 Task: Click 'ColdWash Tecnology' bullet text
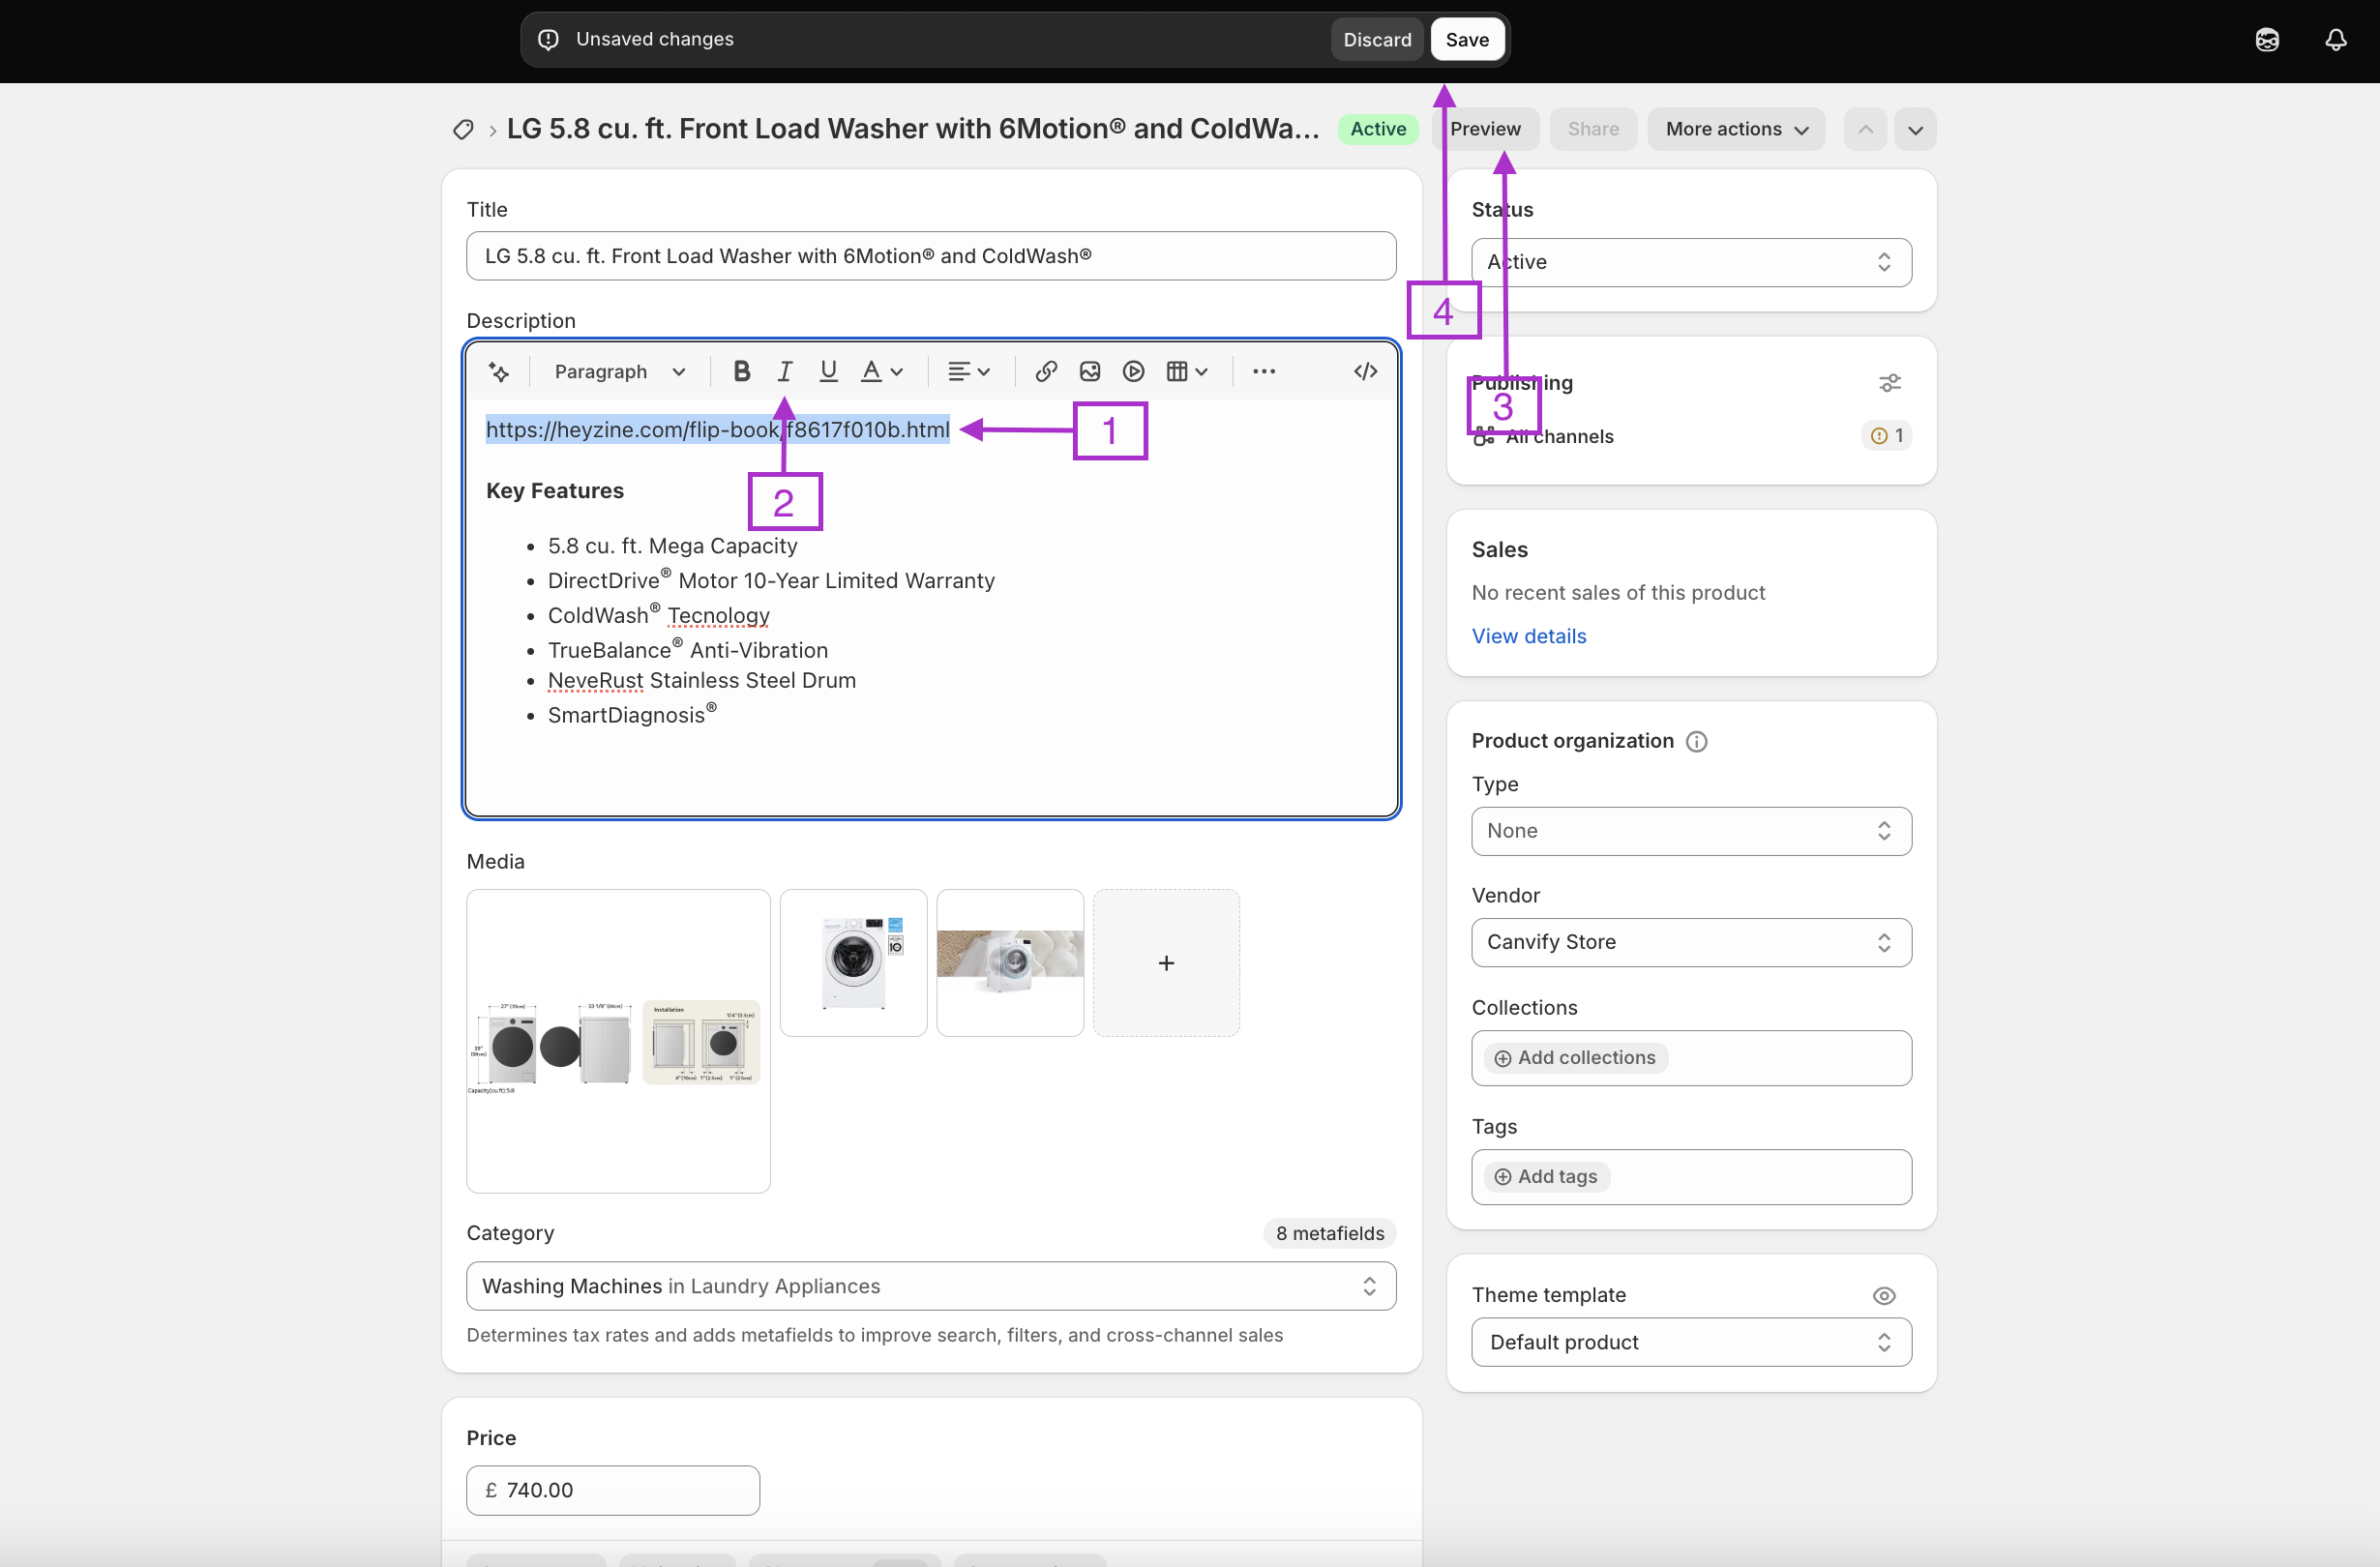click(x=658, y=615)
